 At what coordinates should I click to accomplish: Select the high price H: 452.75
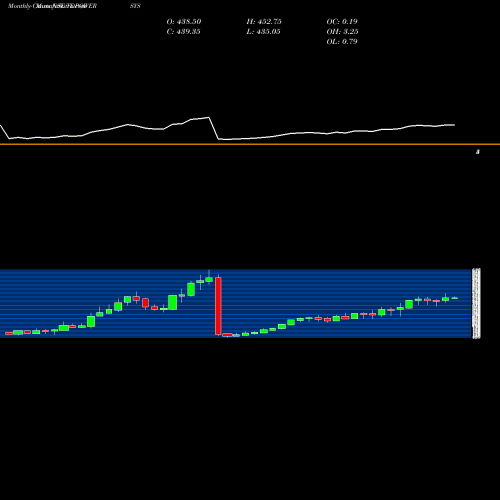click(264, 22)
